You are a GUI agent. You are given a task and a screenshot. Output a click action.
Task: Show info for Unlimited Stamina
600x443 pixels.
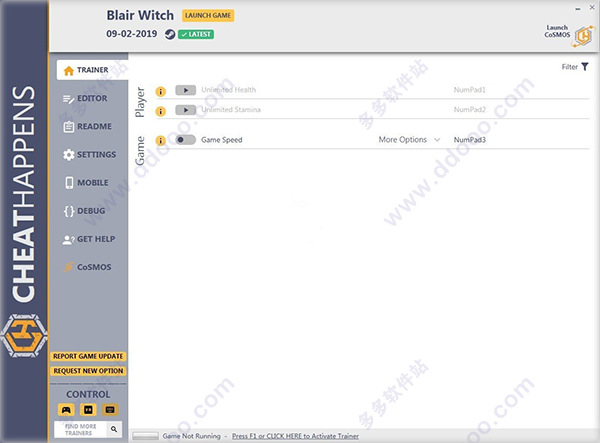pos(161,111)
